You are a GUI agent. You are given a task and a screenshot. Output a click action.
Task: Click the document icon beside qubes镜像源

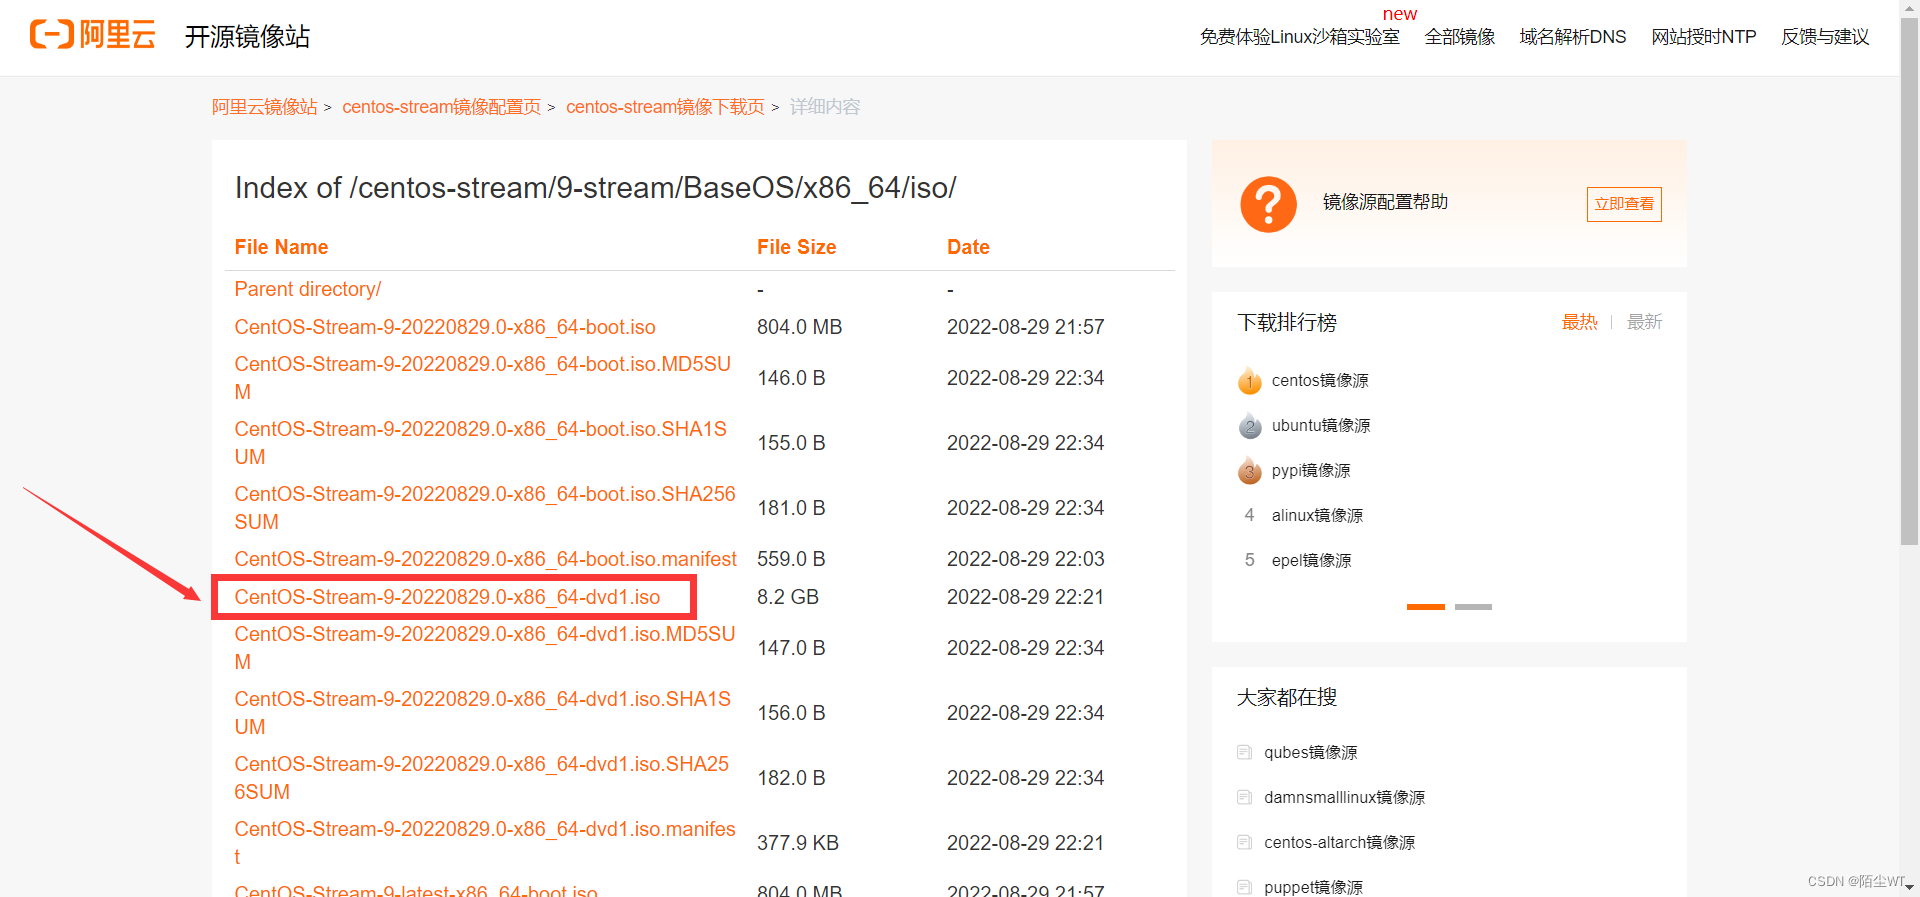tap(1244, 752)
